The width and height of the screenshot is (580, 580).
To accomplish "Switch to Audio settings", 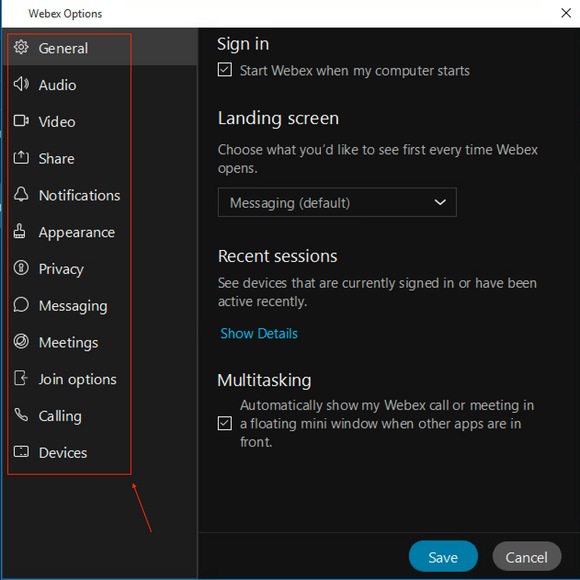I will (x=57, y=85).
